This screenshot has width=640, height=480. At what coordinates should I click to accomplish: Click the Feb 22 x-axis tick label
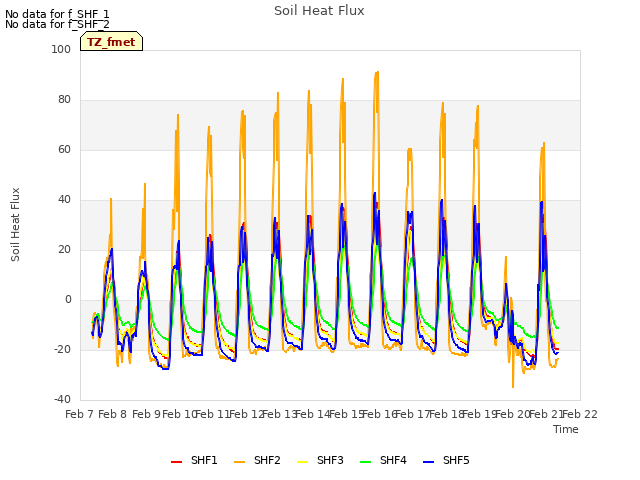point(580,414)
